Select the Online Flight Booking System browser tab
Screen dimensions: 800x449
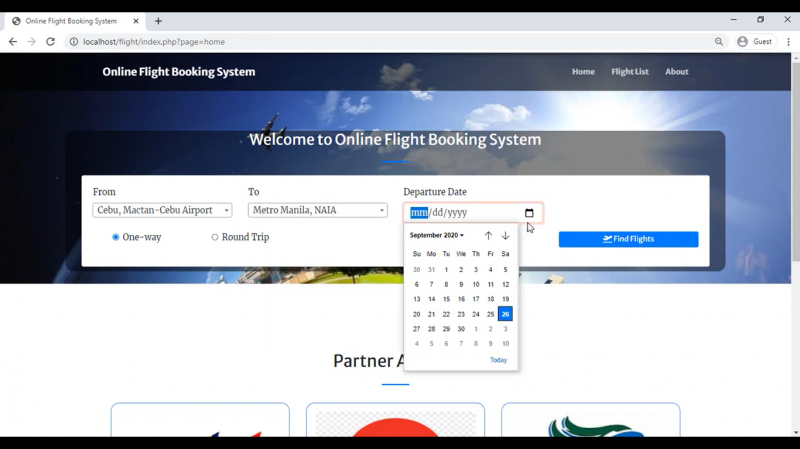76,21
